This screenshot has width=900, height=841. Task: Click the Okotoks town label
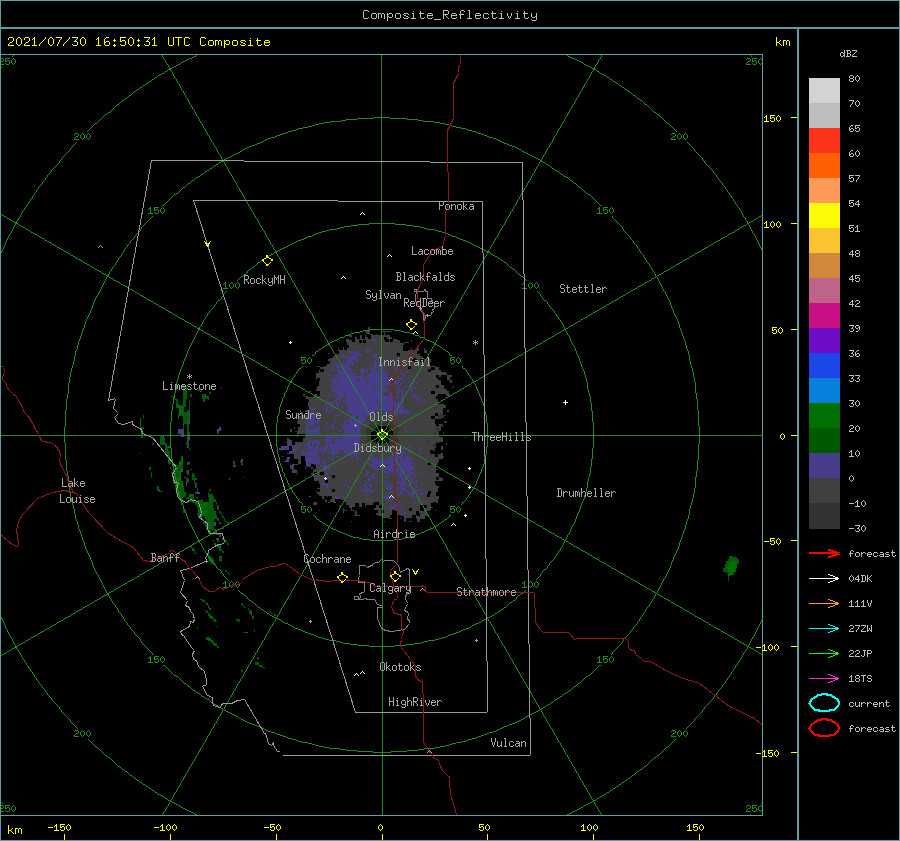(400, 667)
